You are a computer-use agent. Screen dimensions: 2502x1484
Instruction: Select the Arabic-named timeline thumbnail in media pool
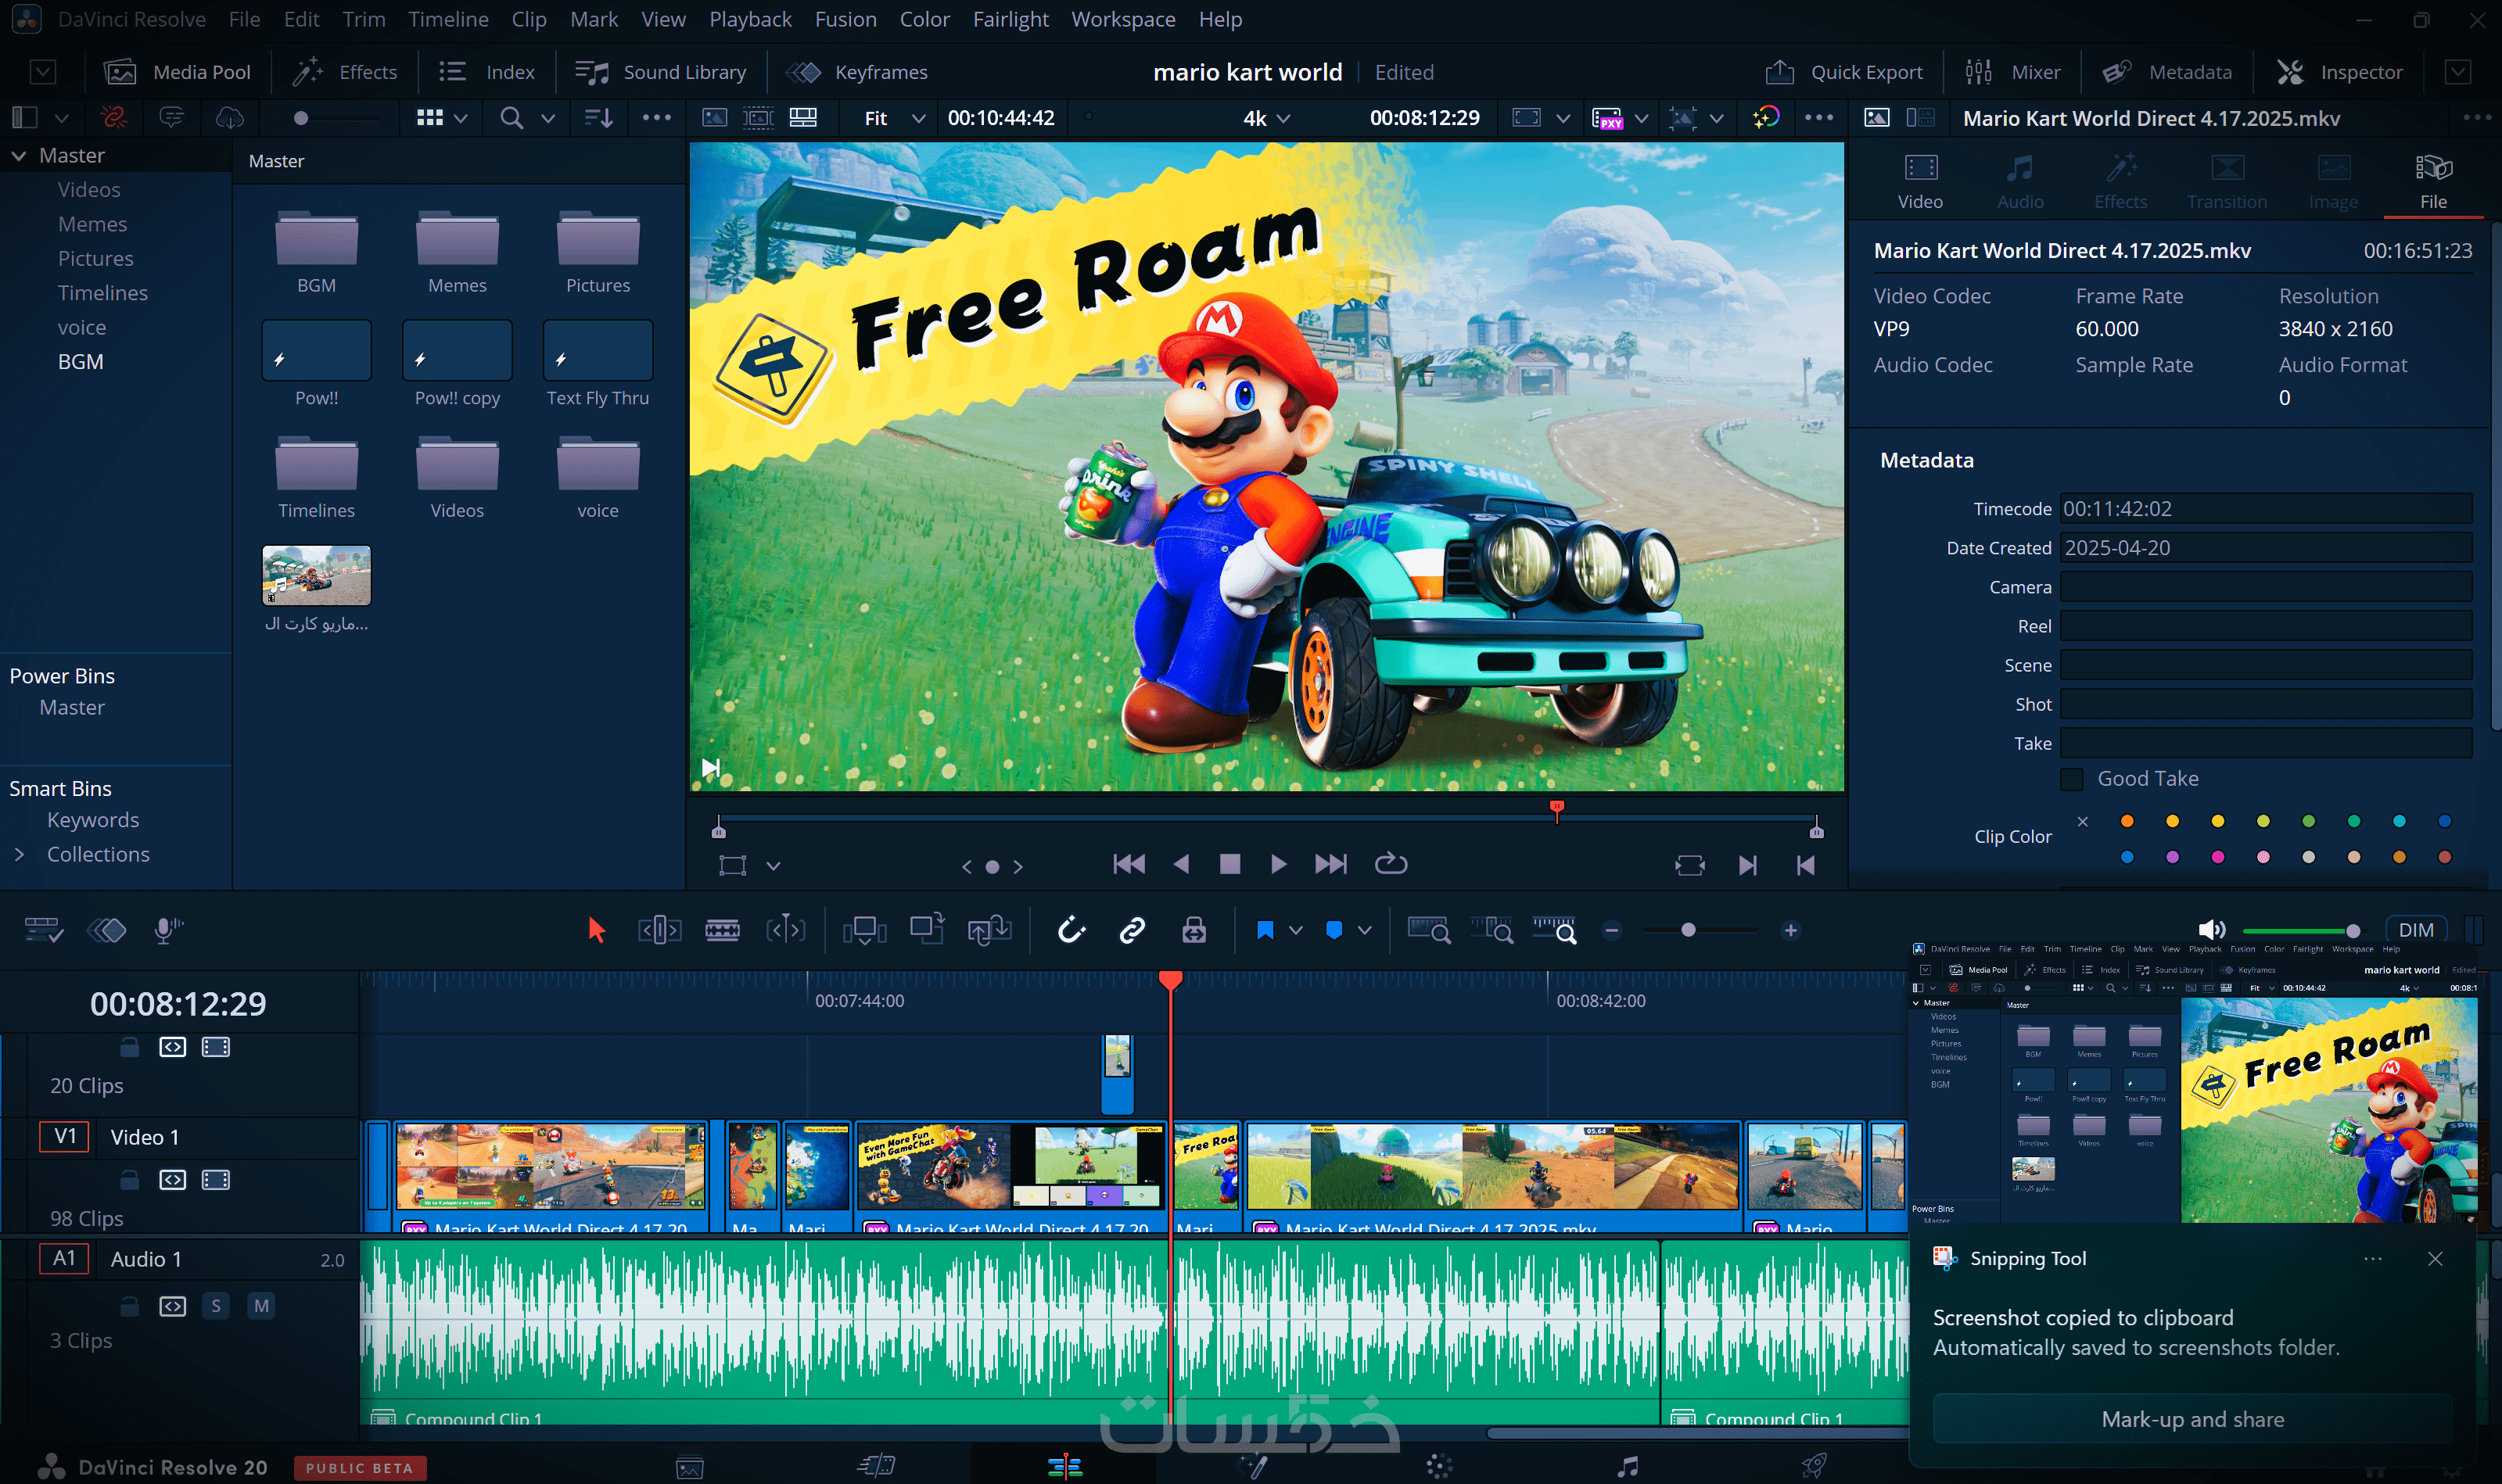click(x=316, y=576)
